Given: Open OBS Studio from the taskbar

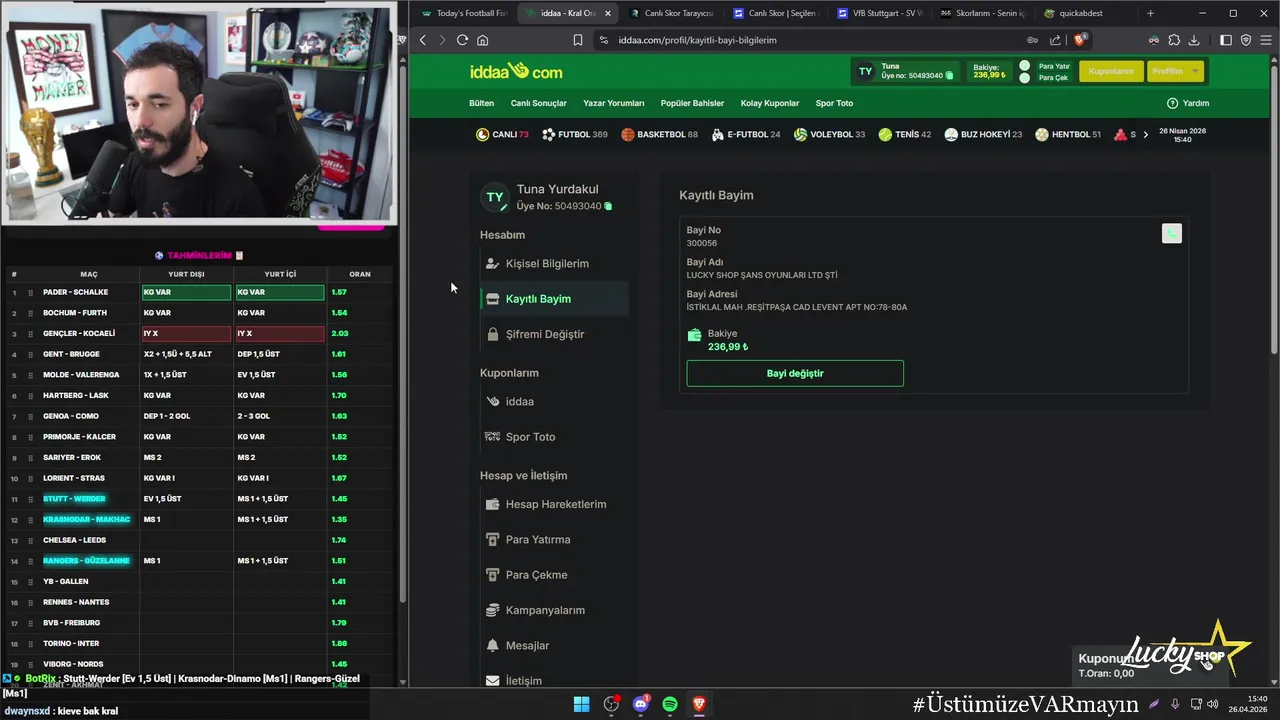Looking at the screenshot, I should click(611, 704).
